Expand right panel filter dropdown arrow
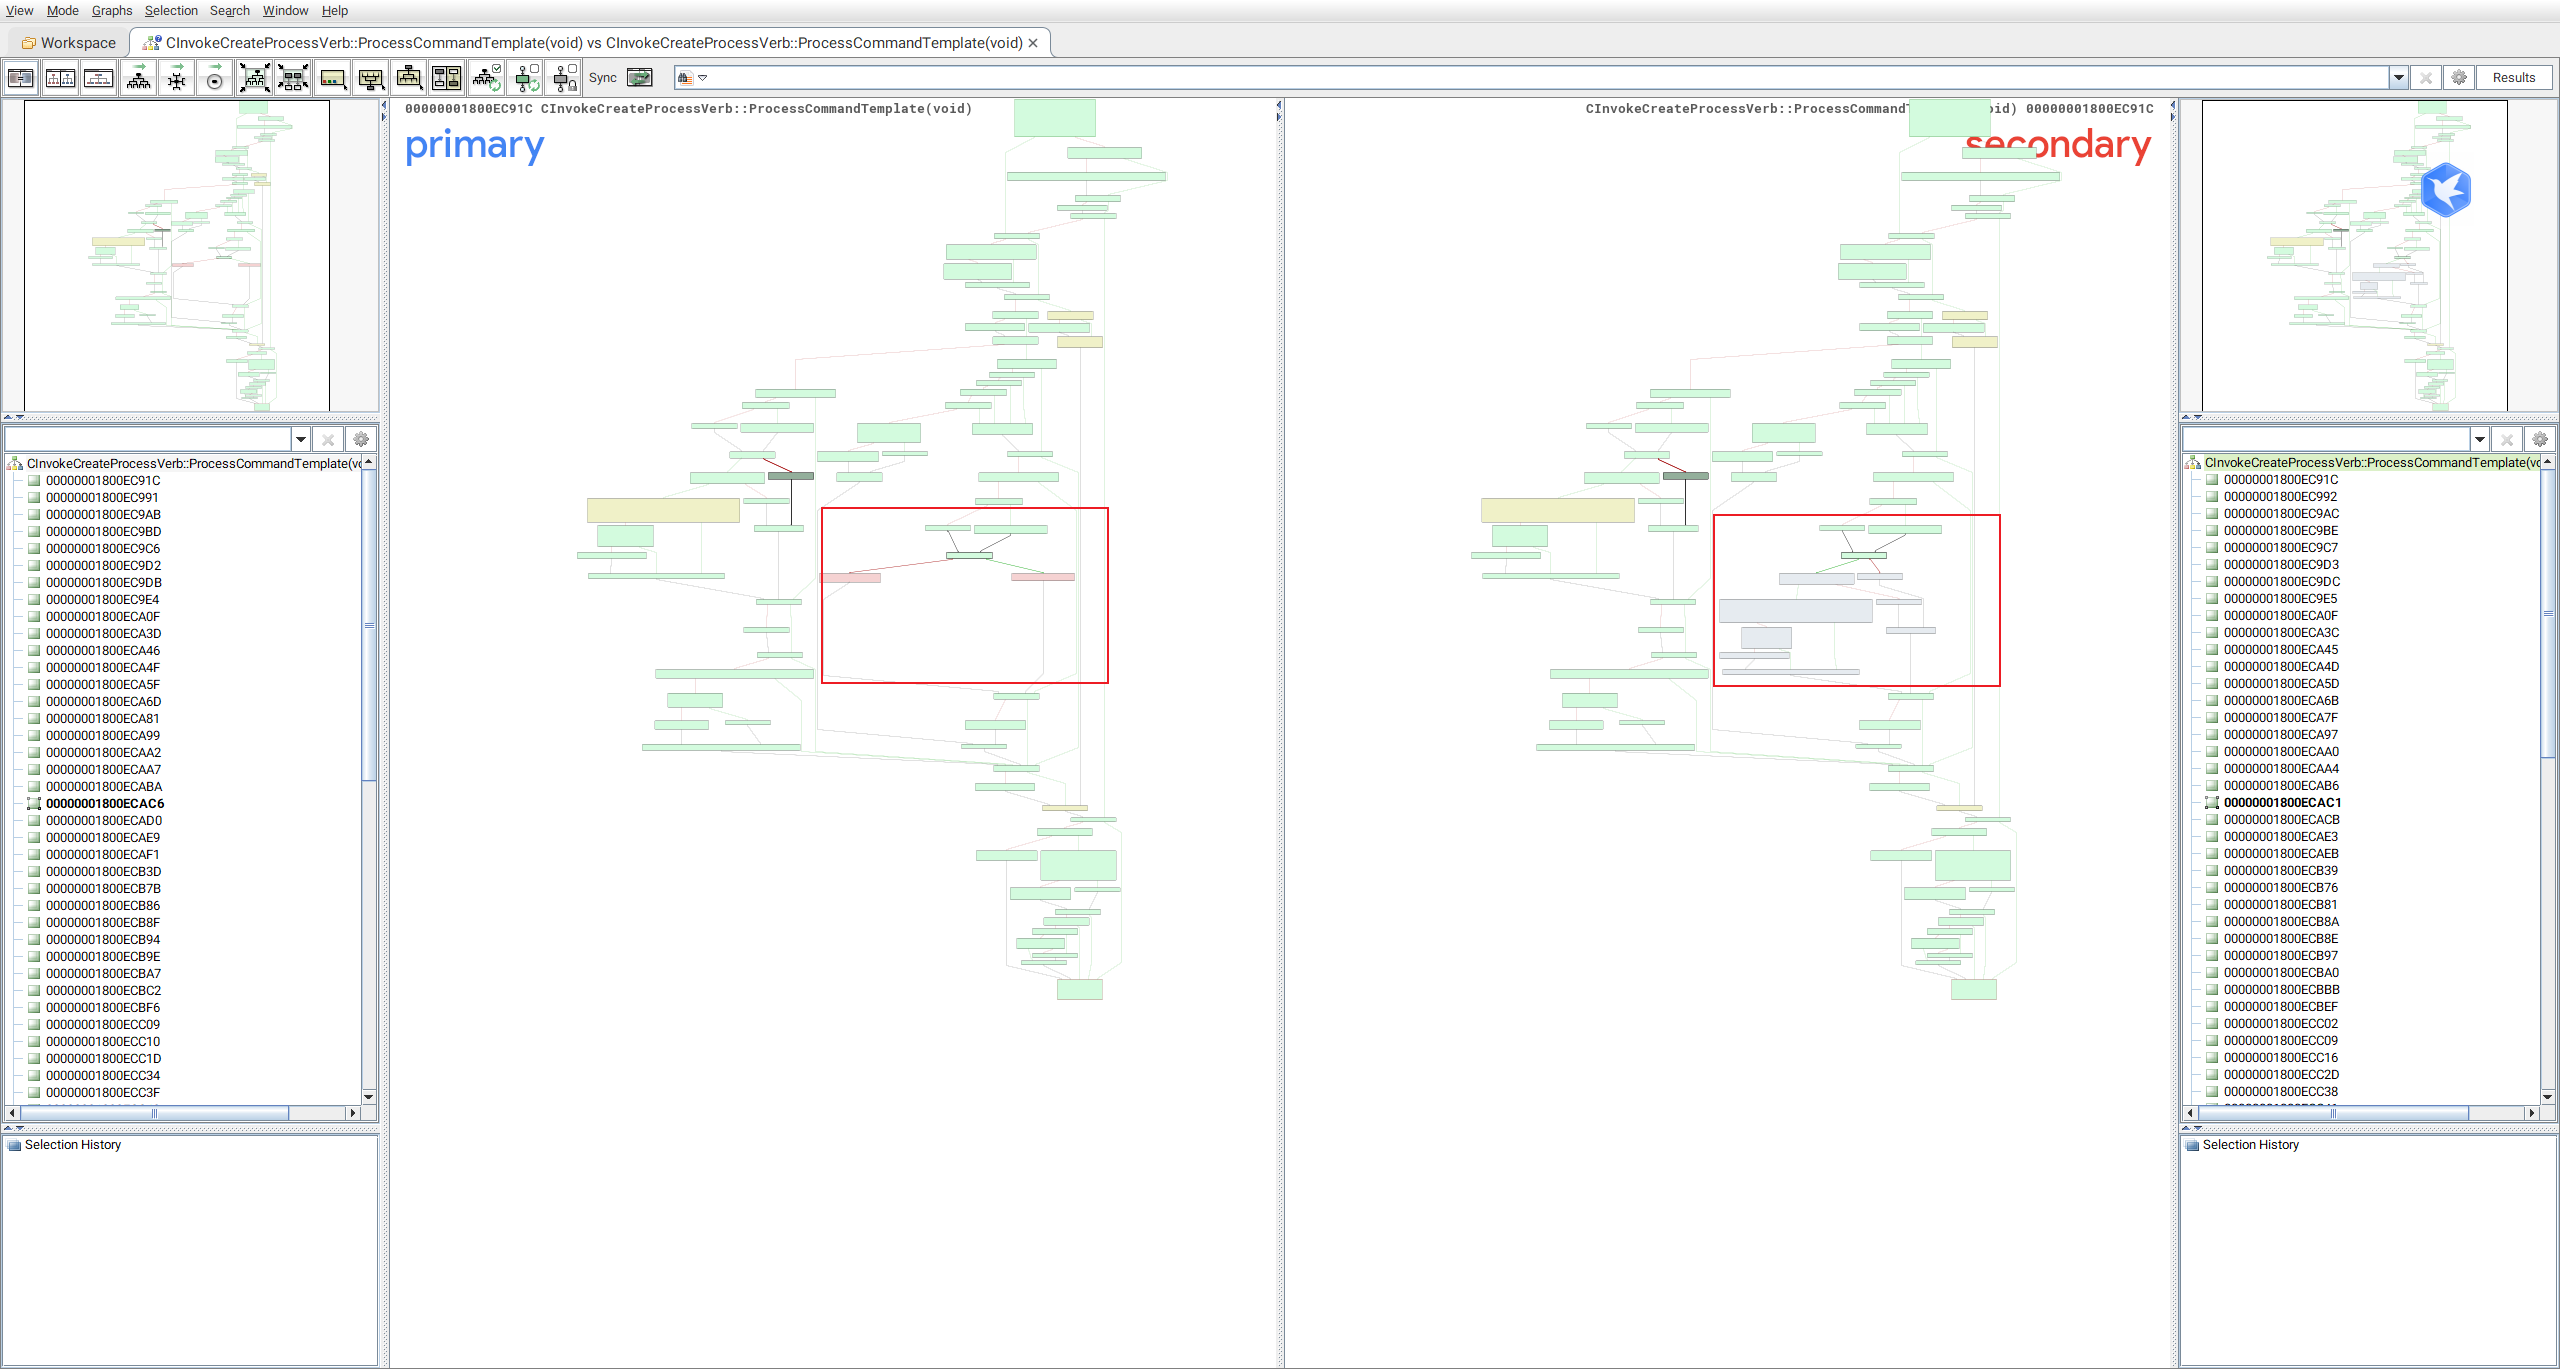This screenshot has height=1369, width=2560. [x=2479, y=439]
